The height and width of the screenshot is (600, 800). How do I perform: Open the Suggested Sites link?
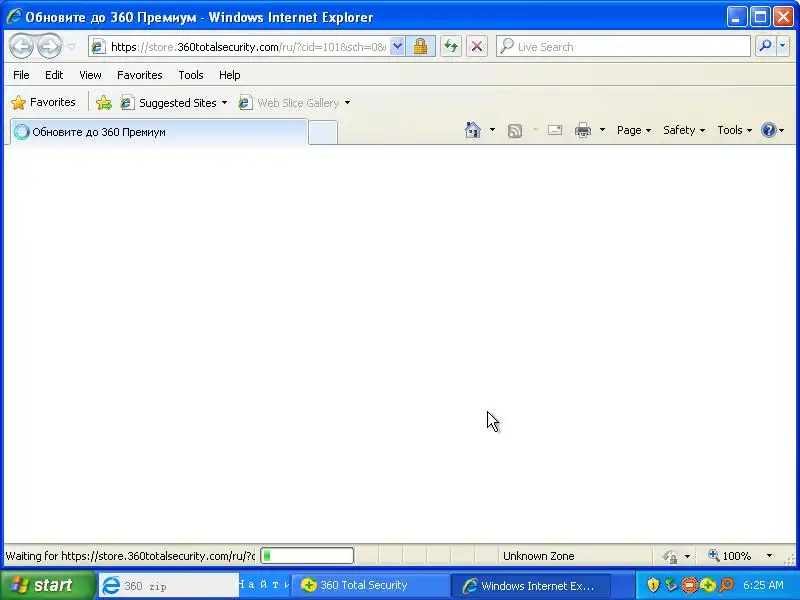pyautogui.click(x=173, y=103)
